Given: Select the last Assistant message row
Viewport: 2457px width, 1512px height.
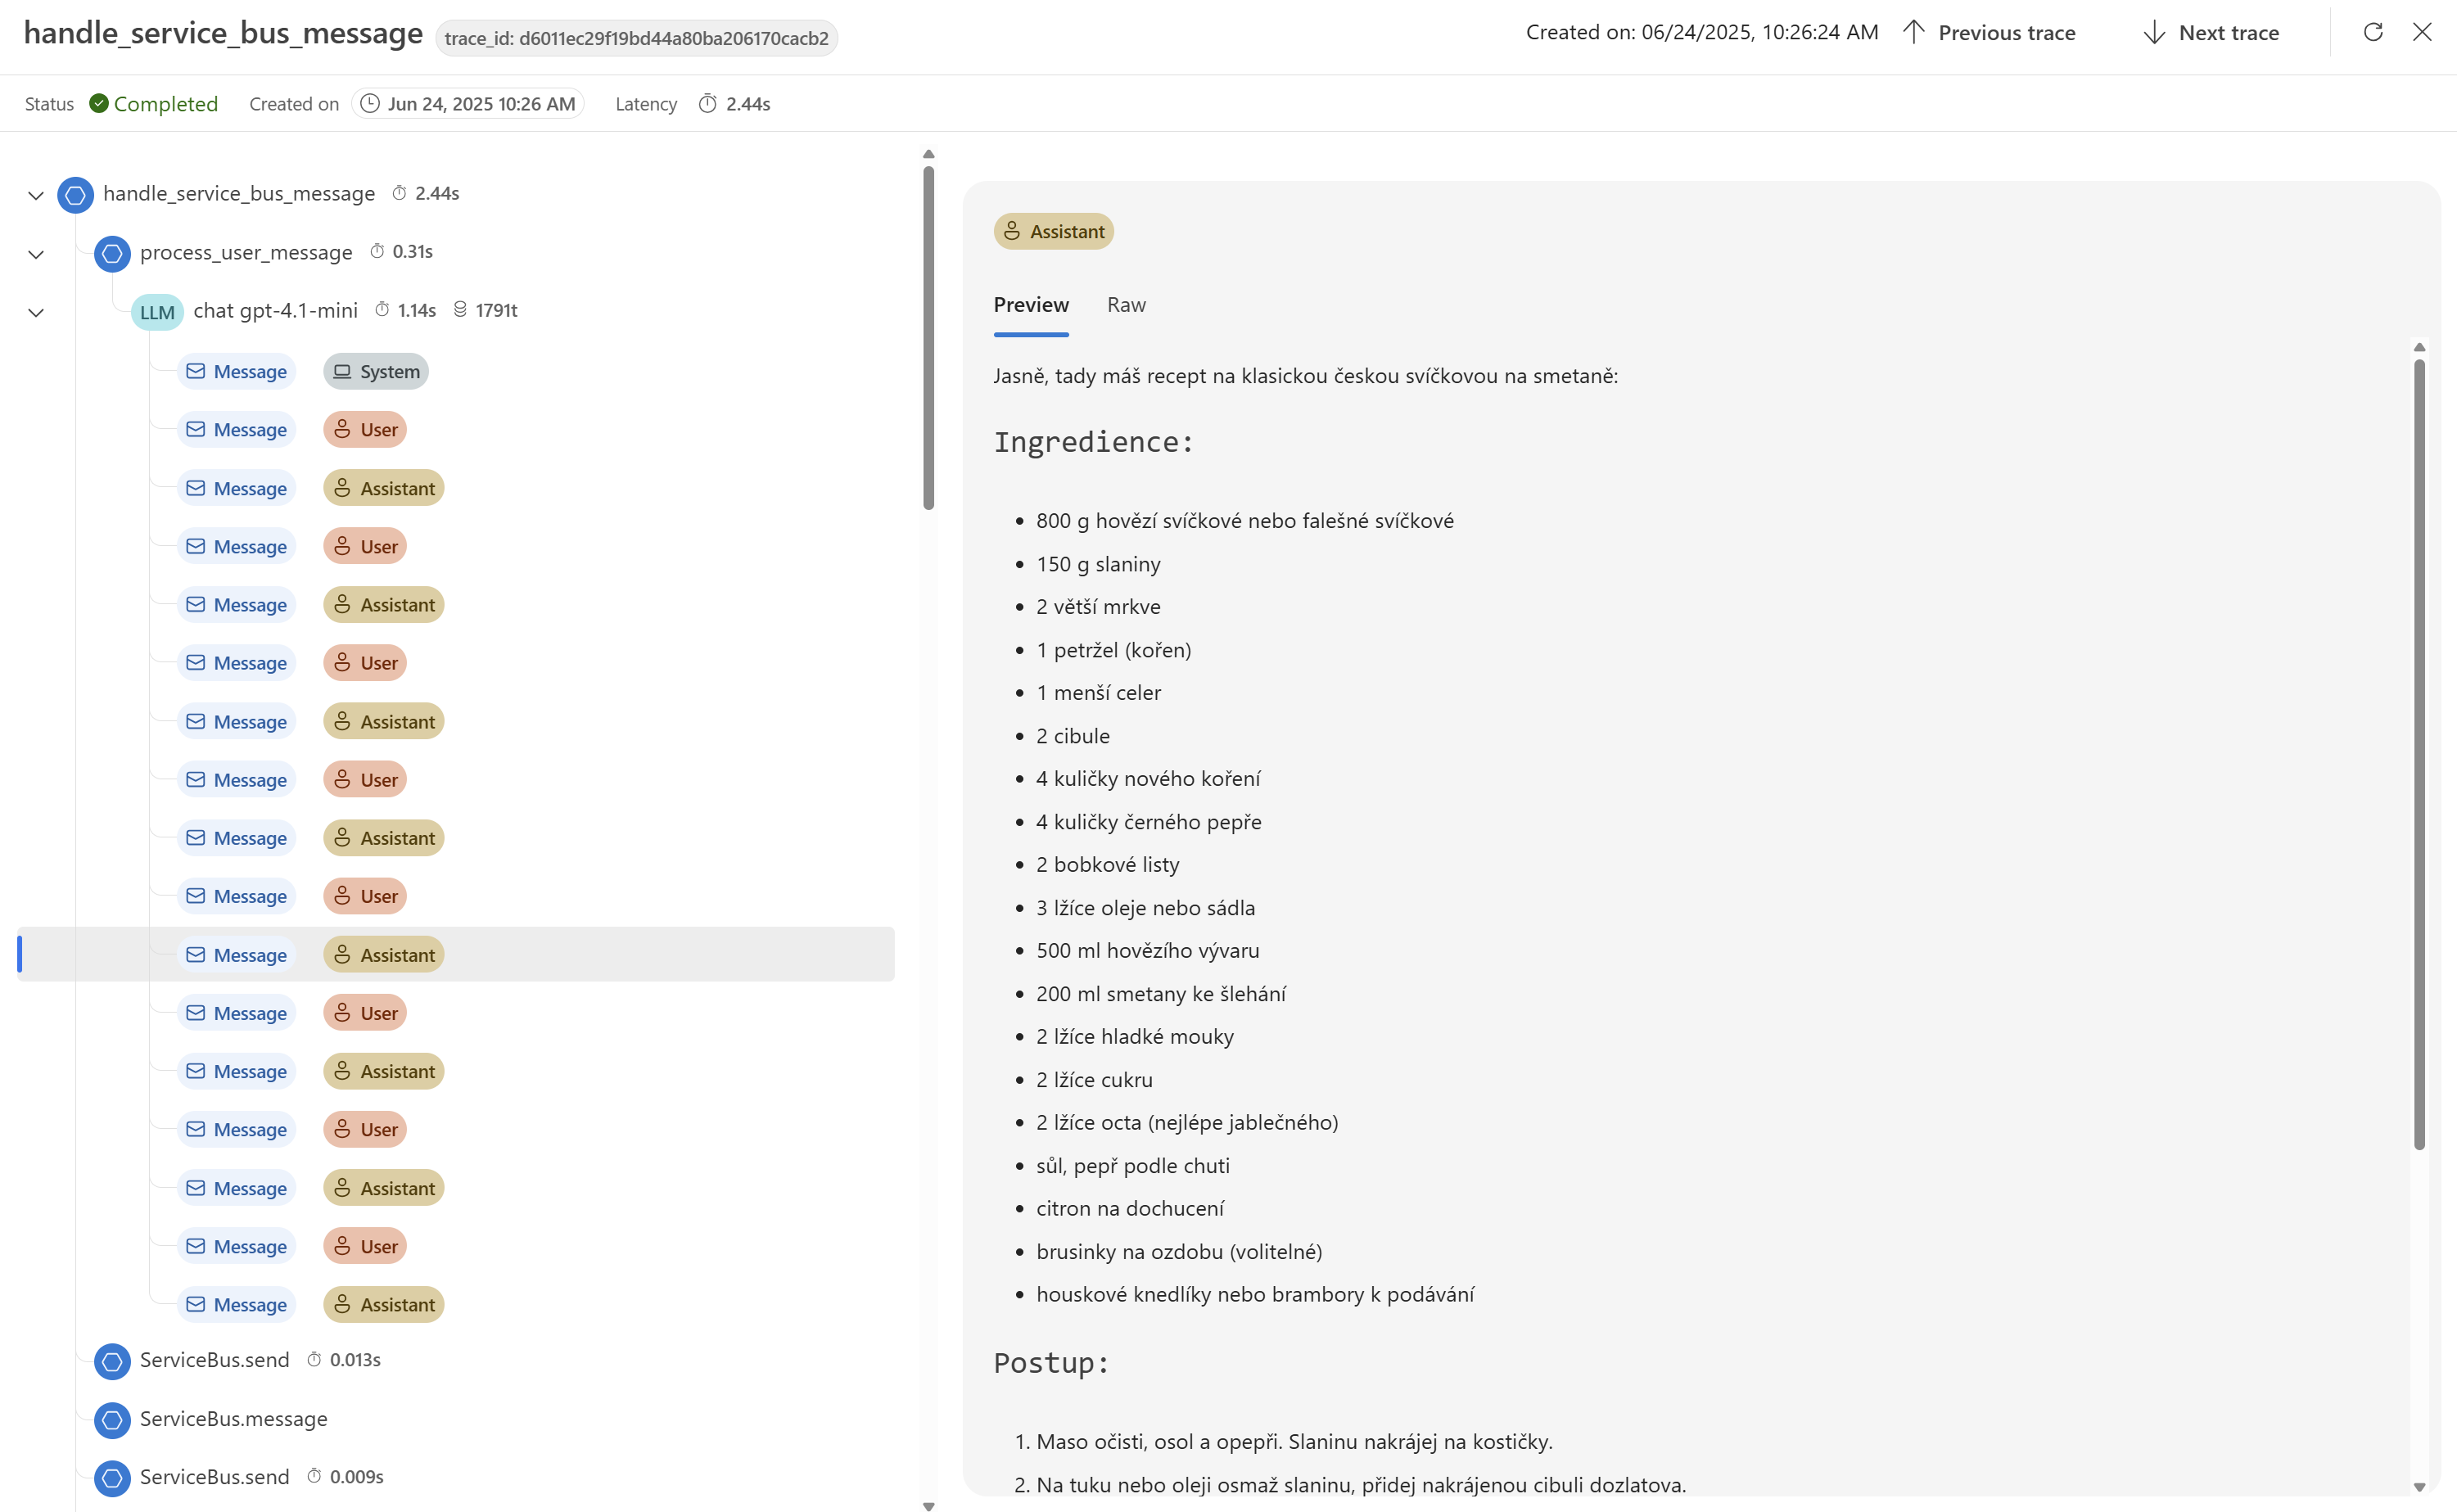Looking at the screenshot, I should click(456, 1304).
